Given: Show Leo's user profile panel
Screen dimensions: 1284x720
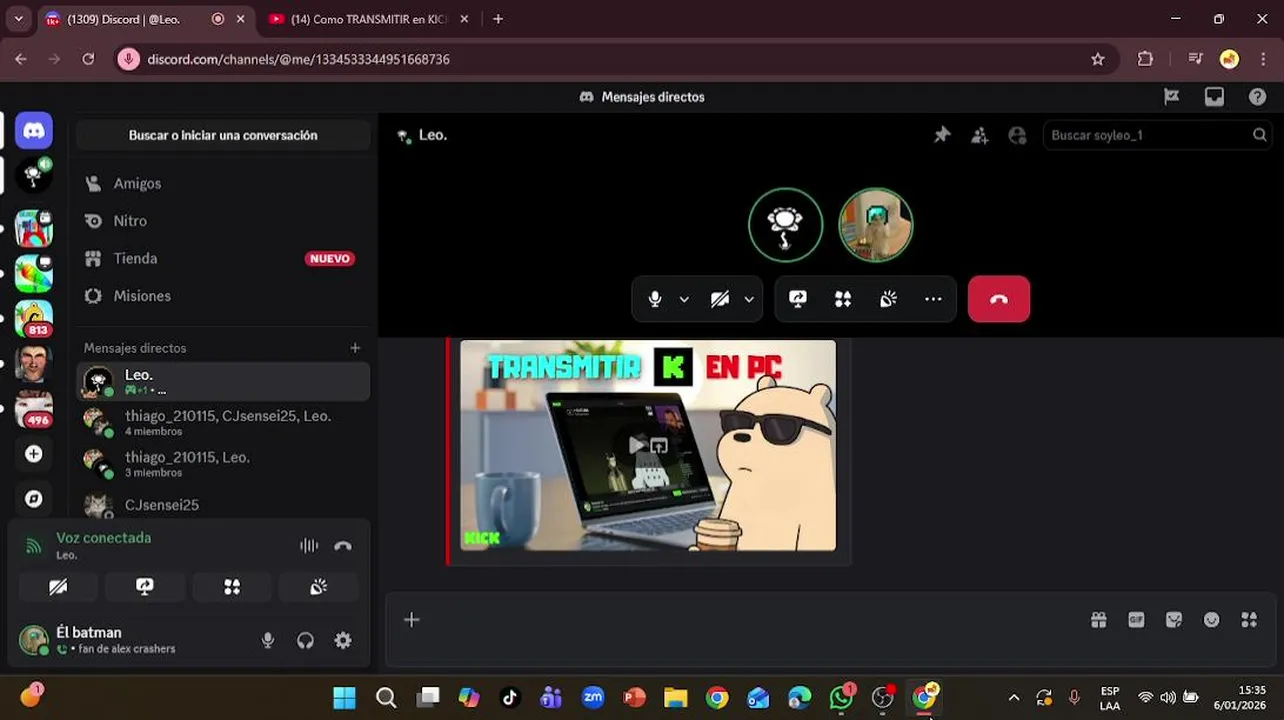Looking at the screenshot, I should (x=1017, y=135).
